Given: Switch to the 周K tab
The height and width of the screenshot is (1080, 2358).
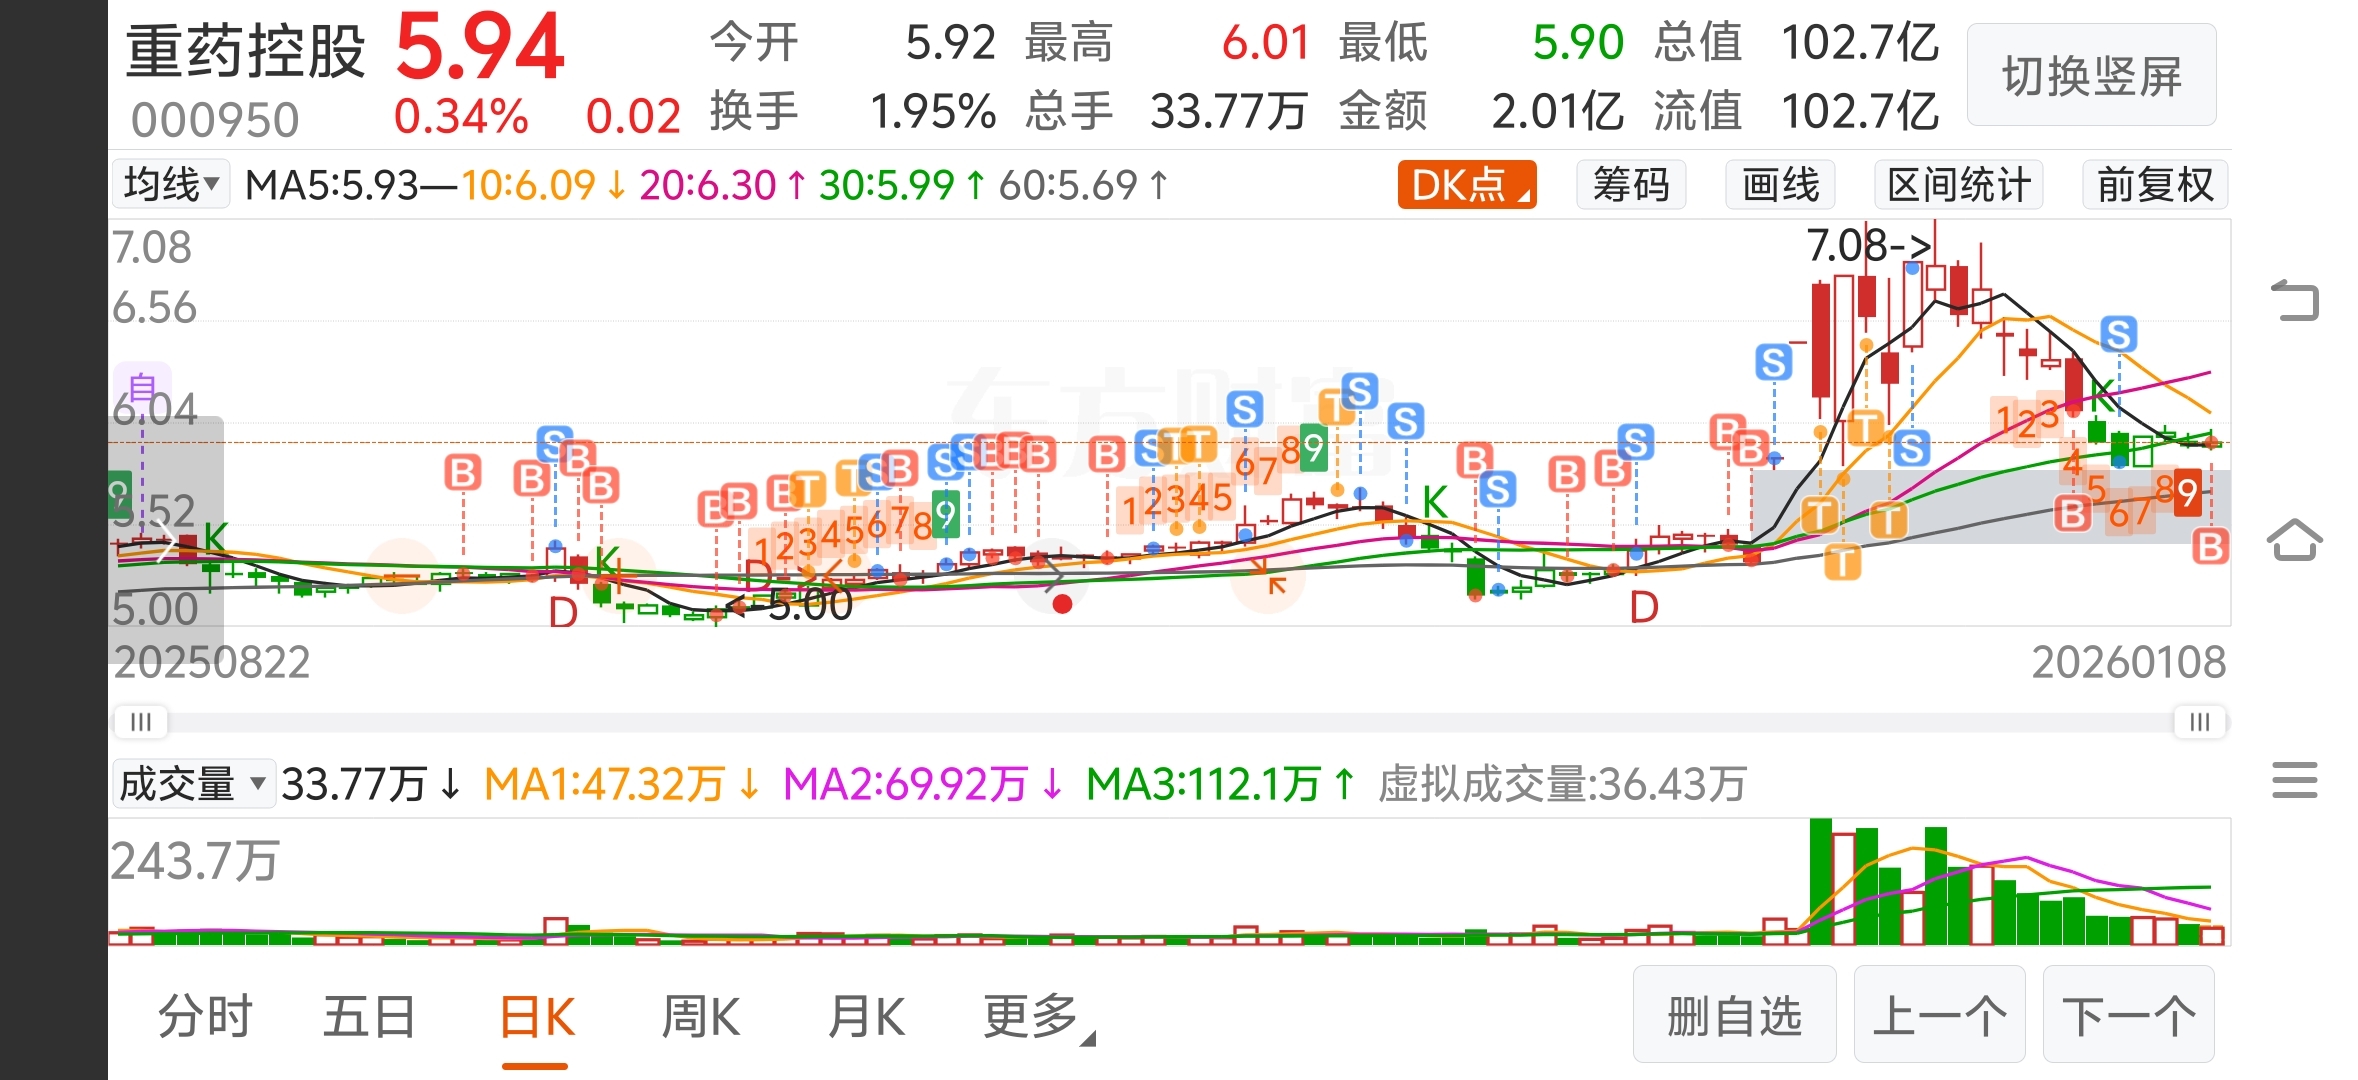Looking at the screenshot, I should 700,1017.
